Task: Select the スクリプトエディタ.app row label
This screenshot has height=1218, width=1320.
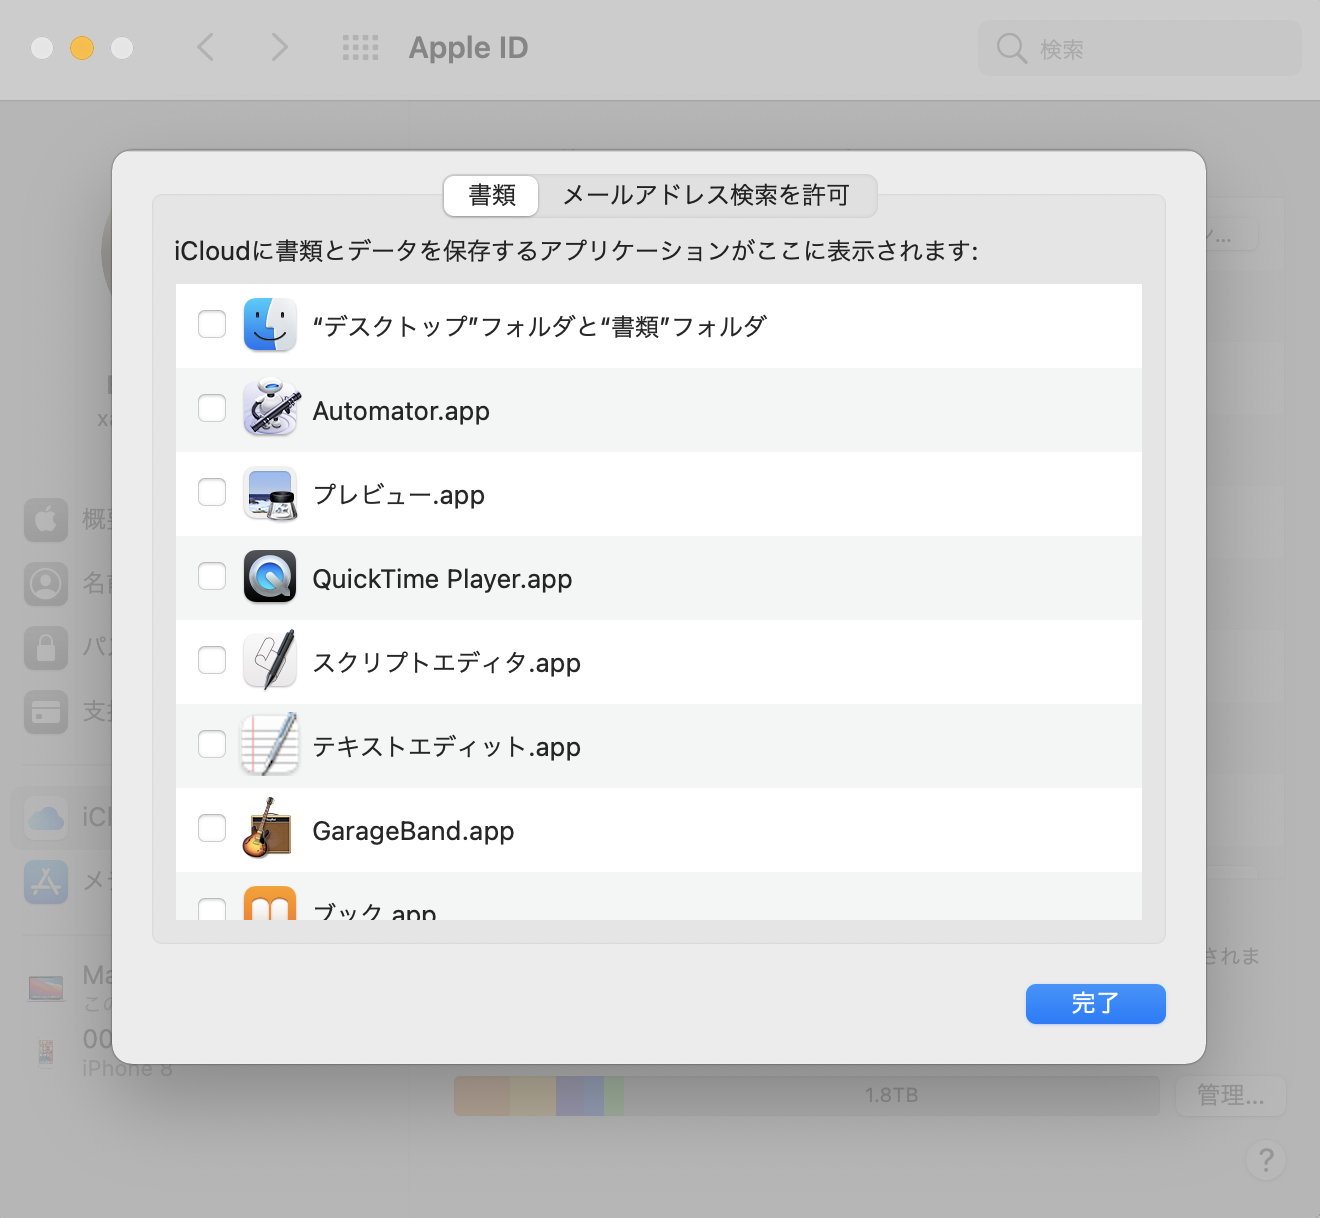Action: [447, 663]
